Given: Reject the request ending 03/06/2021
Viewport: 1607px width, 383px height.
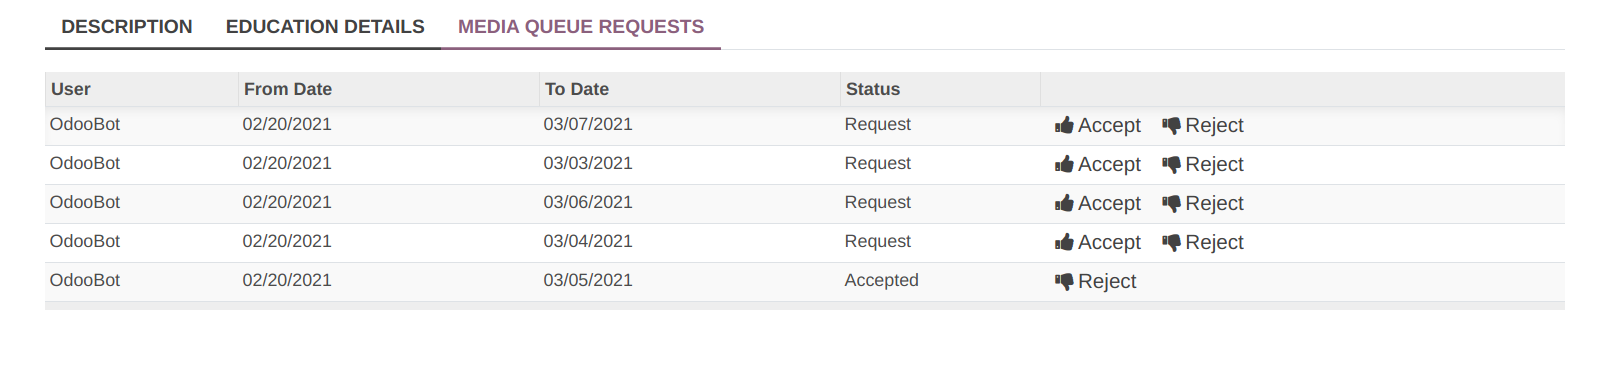Looking at the screenshot, I should point(1203,204).
